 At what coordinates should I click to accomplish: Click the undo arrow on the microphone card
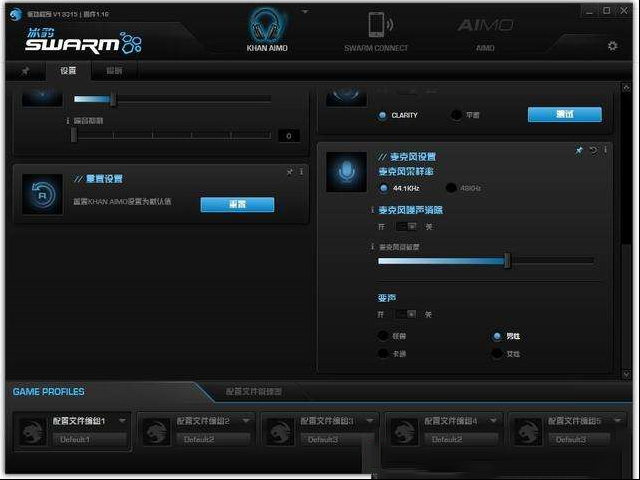[593, 150]
